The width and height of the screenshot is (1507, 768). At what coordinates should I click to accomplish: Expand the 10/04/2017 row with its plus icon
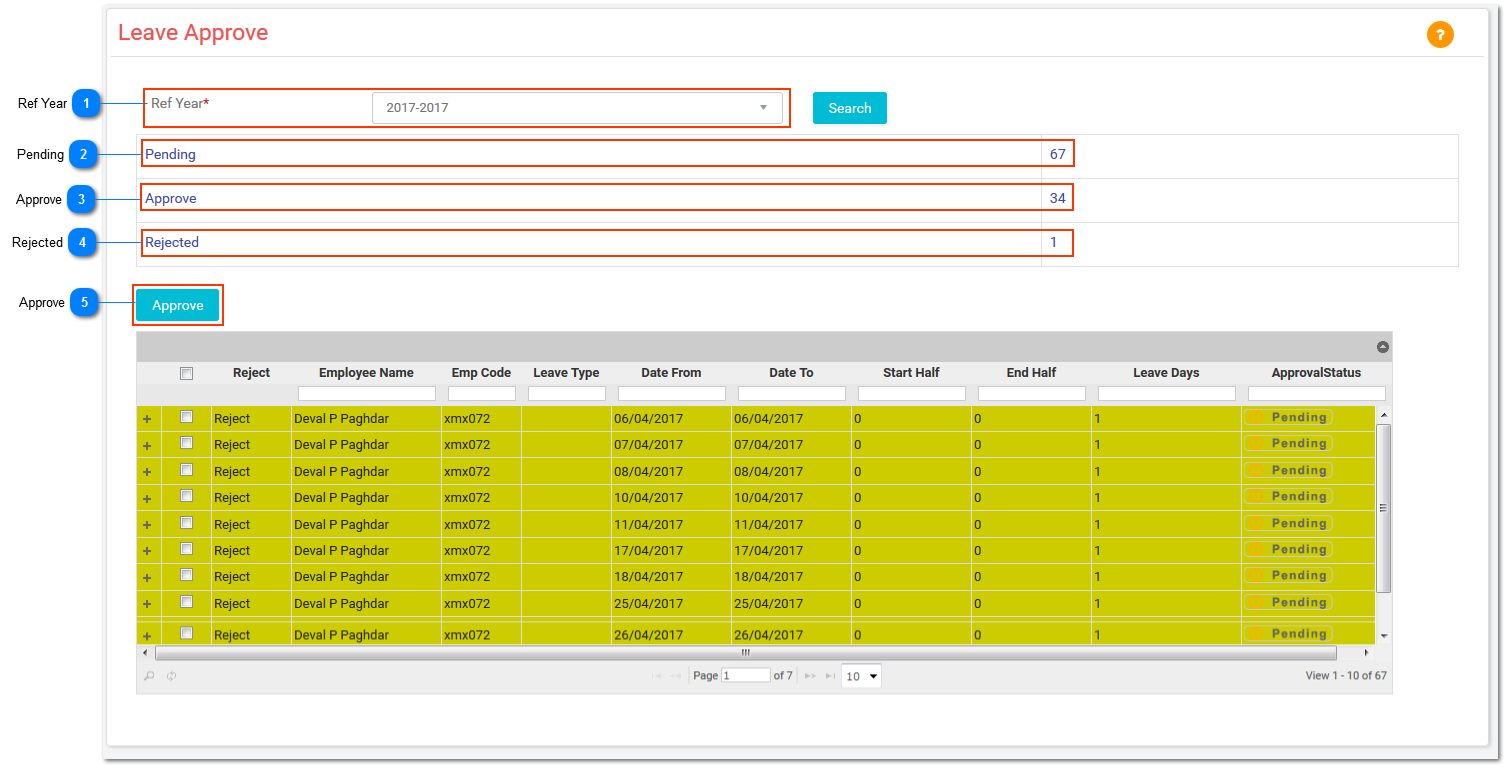coord(147,498)
